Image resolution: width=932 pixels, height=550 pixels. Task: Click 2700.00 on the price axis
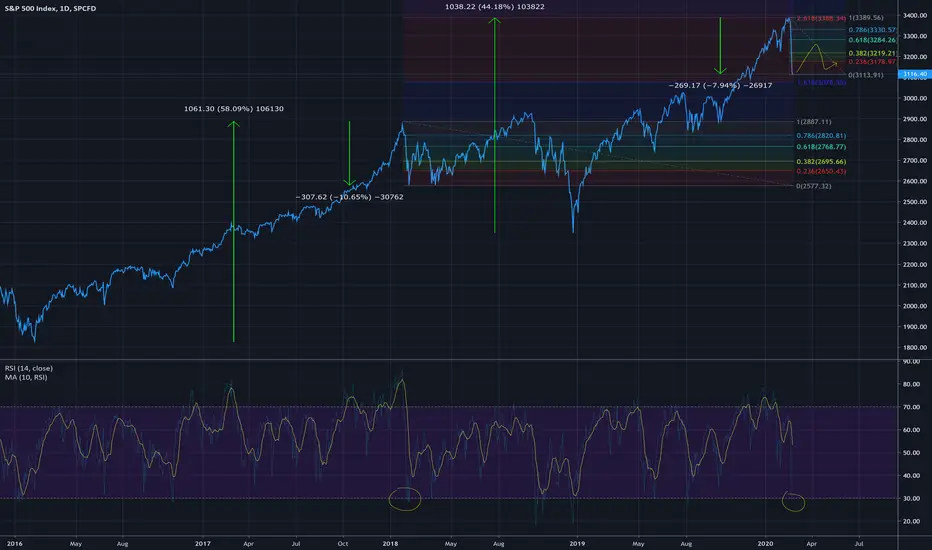[x=915, y=161]
